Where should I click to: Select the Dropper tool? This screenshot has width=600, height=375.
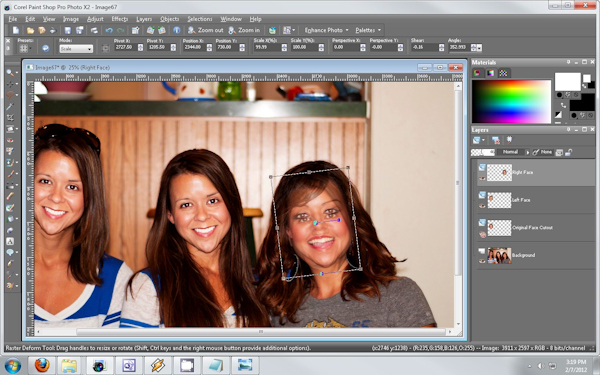coord(10,106)
